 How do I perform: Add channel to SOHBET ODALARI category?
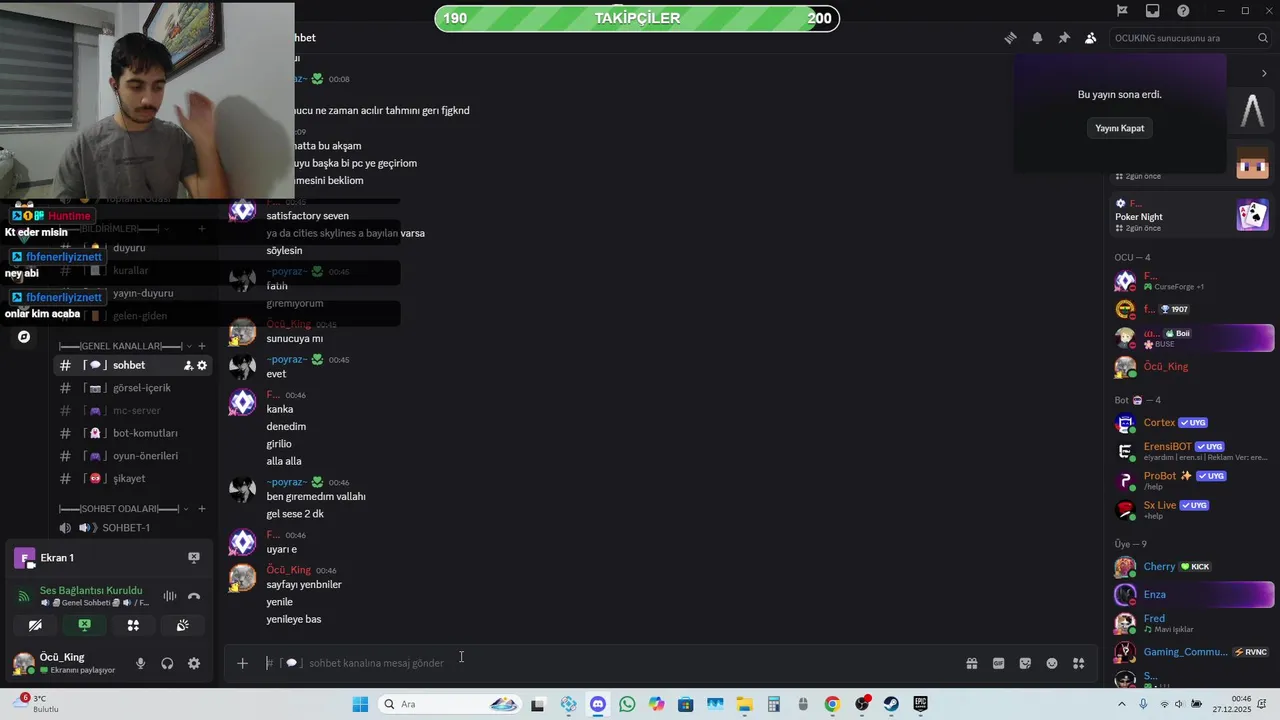[201, 509]
